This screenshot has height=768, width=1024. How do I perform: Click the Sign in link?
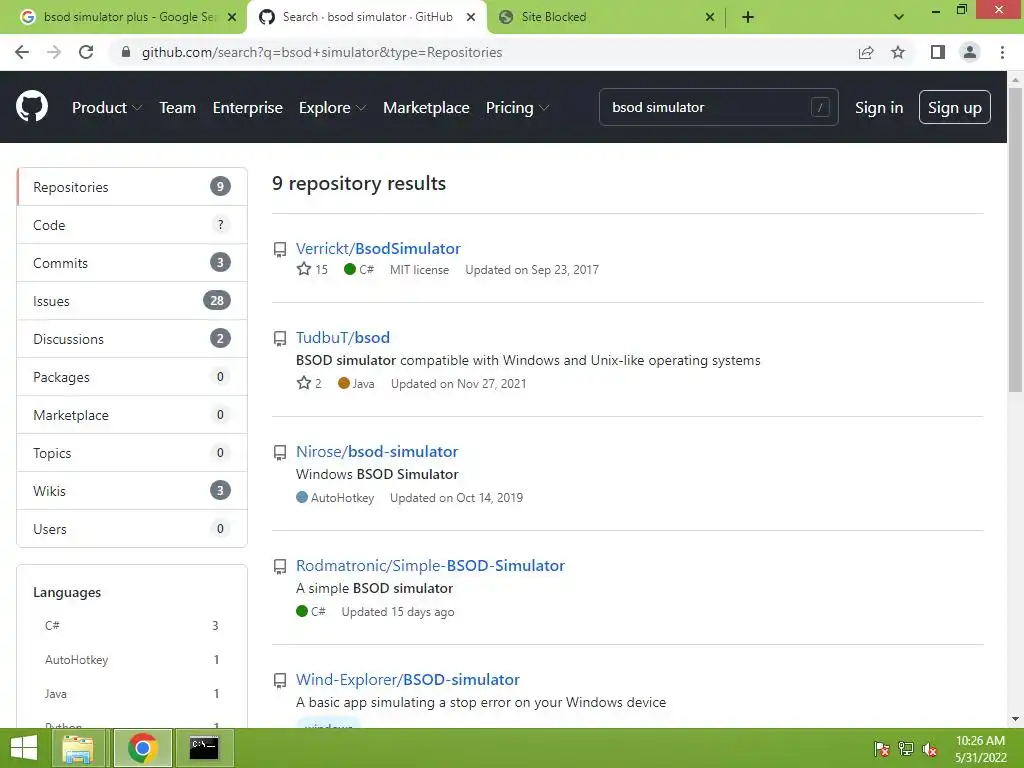[x=879, y=108]
